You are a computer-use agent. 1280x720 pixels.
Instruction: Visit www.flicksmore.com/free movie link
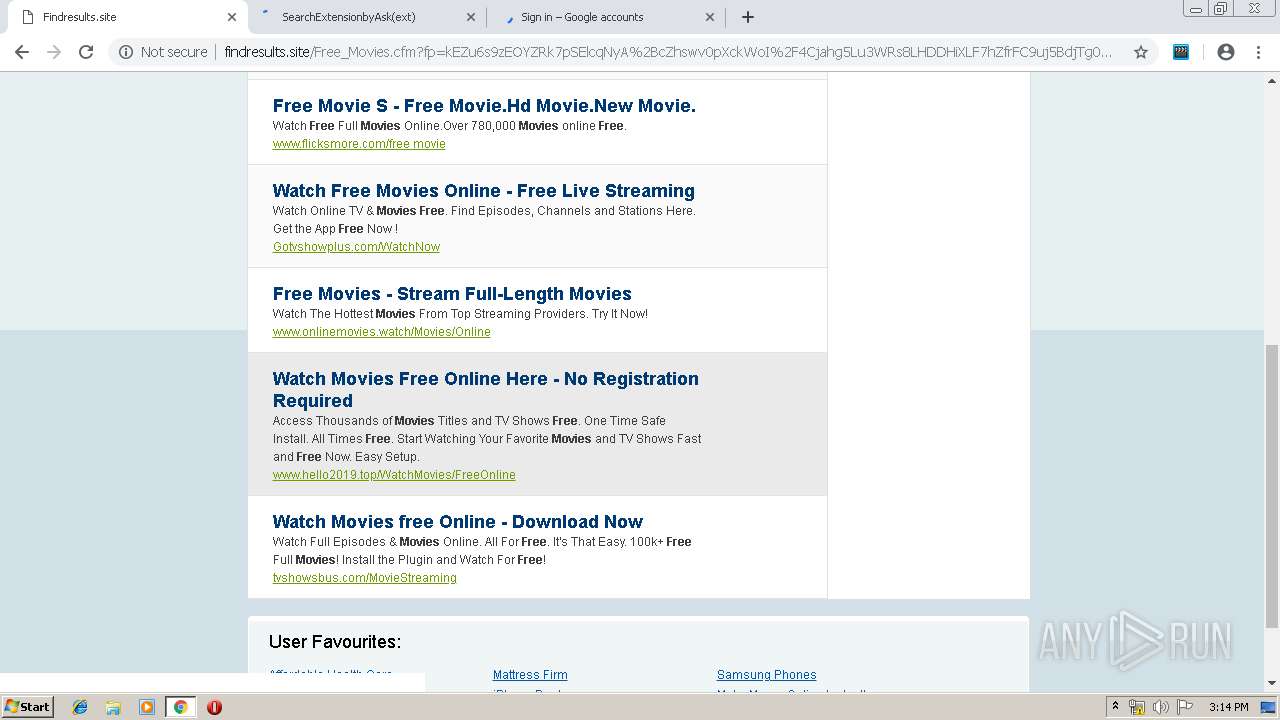point(359,144)
